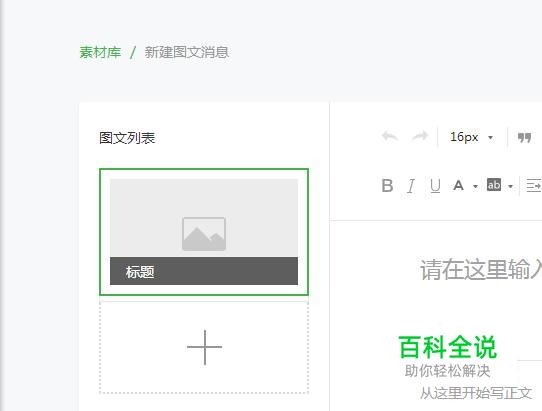The height and width of the screenshot is (411, 542).
Task: Toggle underline formatting
Action: tap(435, 186)
